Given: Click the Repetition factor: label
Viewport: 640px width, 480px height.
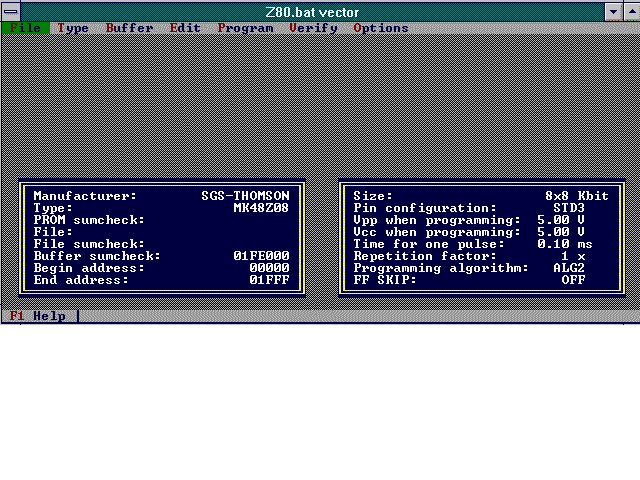Looking at the screenshot, I should [425, 256].
